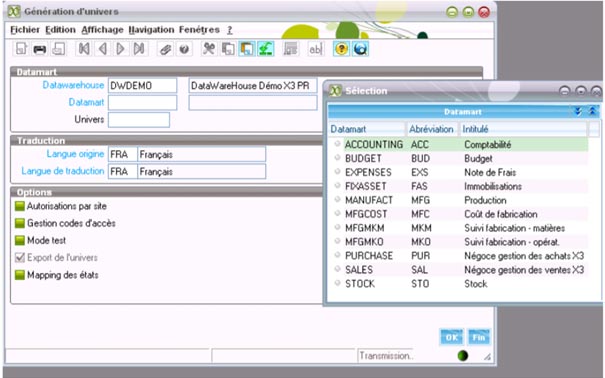Open the Fenêtres menu
Screen dimensions: 605x378
coord(199,30)
